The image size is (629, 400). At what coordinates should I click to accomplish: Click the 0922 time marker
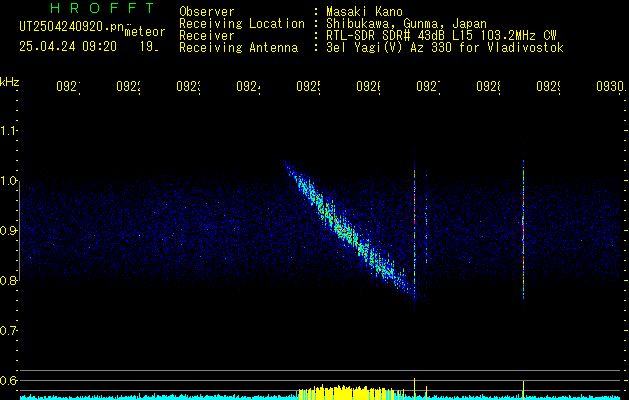pyautogui.click(x=128, y=87)
